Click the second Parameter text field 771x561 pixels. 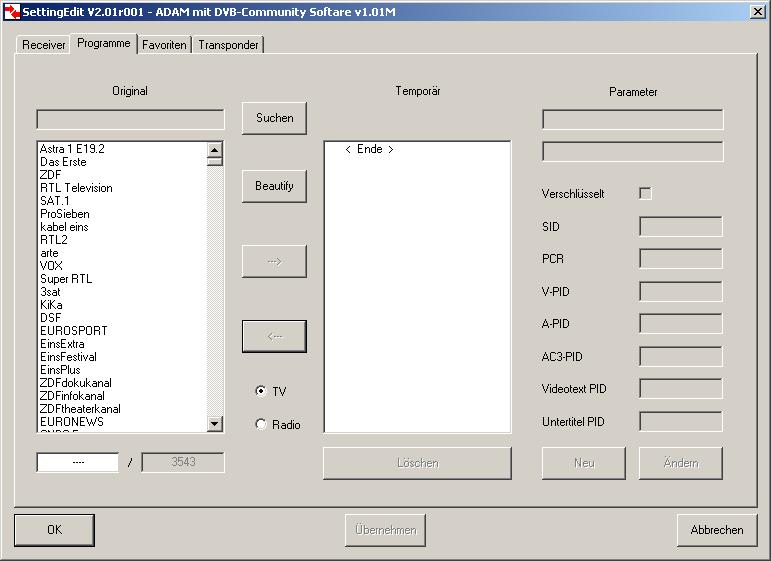[x=633, y=151]
